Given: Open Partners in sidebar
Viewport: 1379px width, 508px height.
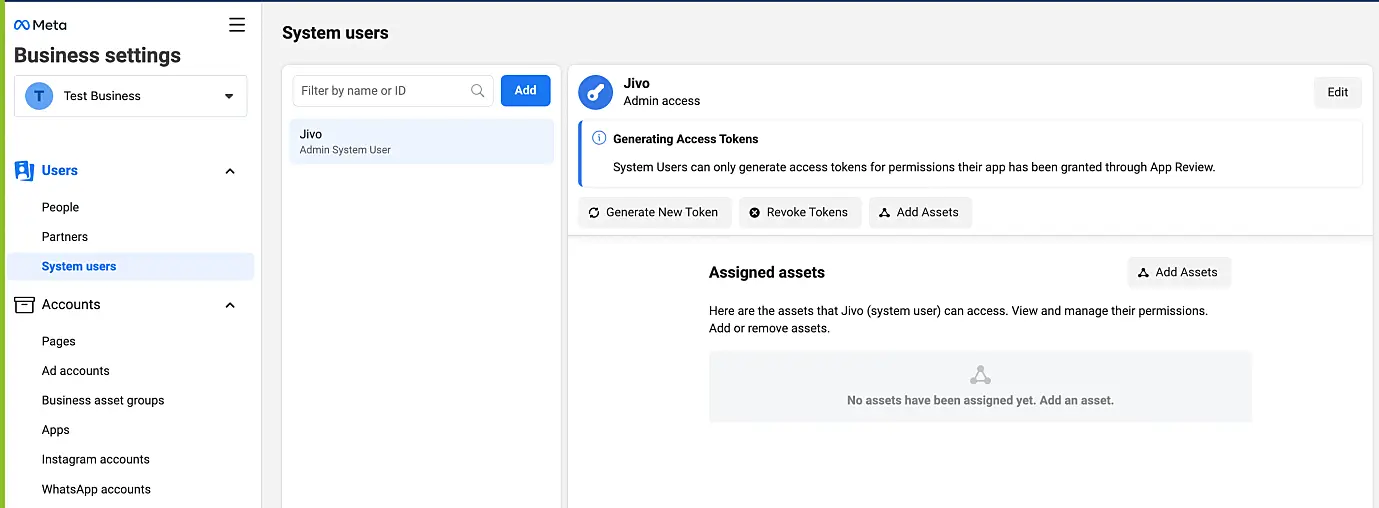Looking at the screenshot, I should [x=65, y=237].
